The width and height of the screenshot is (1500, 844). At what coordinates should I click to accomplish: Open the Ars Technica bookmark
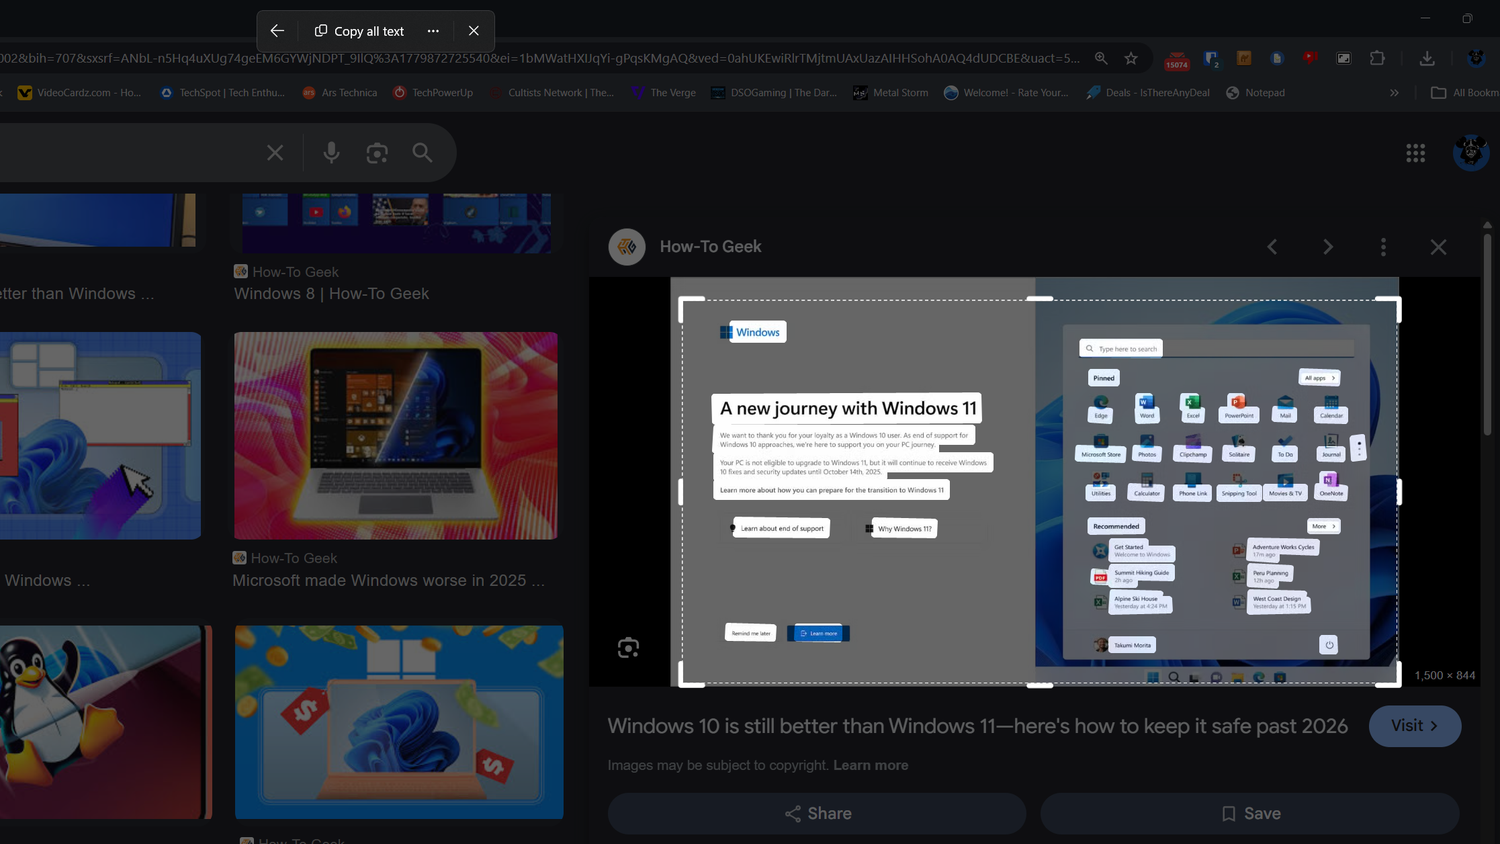click(339, 92)
